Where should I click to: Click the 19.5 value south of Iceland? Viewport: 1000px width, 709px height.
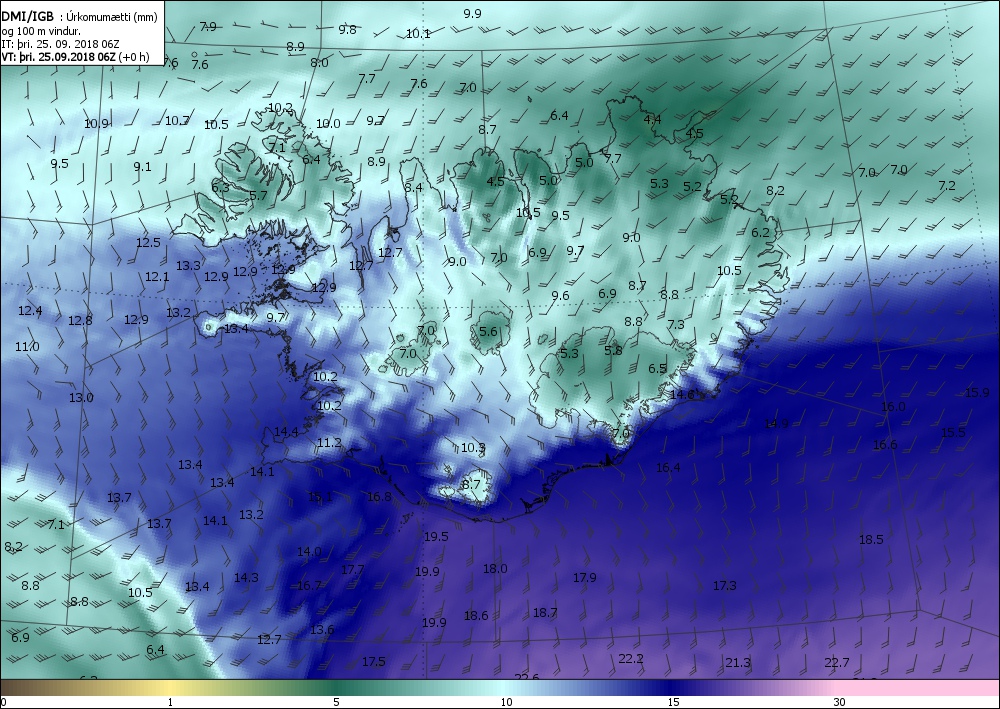pos(436,536)
